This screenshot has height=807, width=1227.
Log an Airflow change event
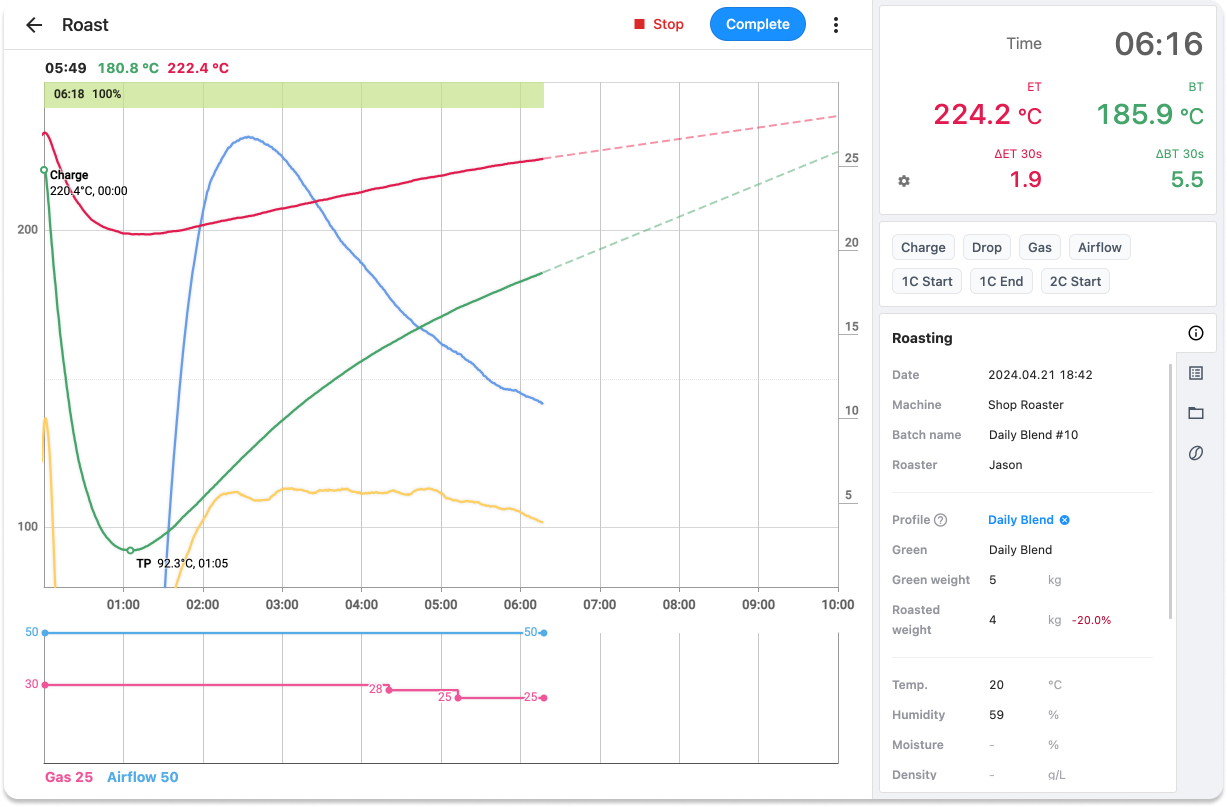(x=1100, y=247)
